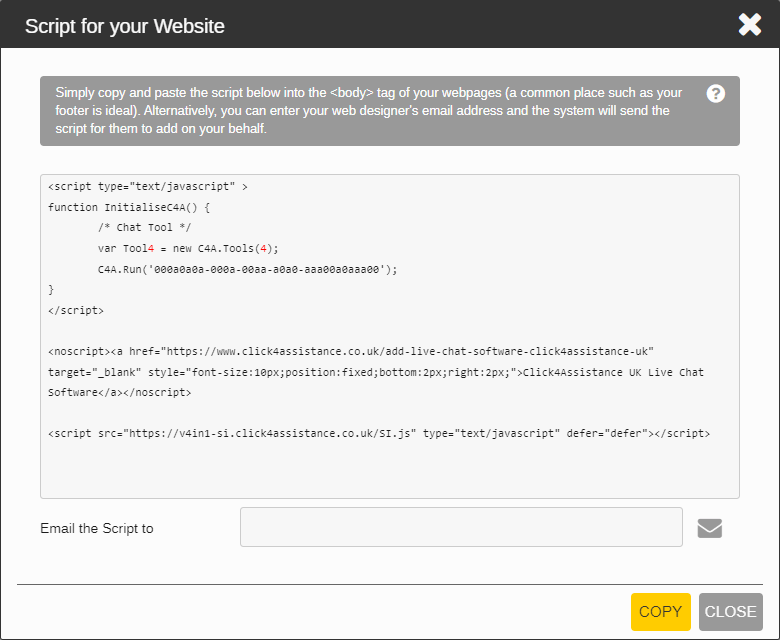
Task: Click the closing '</script>' line
Action: pos(76,310)
